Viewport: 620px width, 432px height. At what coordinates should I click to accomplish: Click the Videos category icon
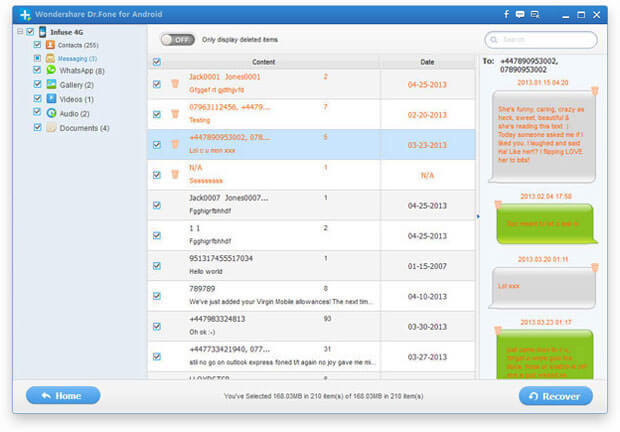coord(51,98)
